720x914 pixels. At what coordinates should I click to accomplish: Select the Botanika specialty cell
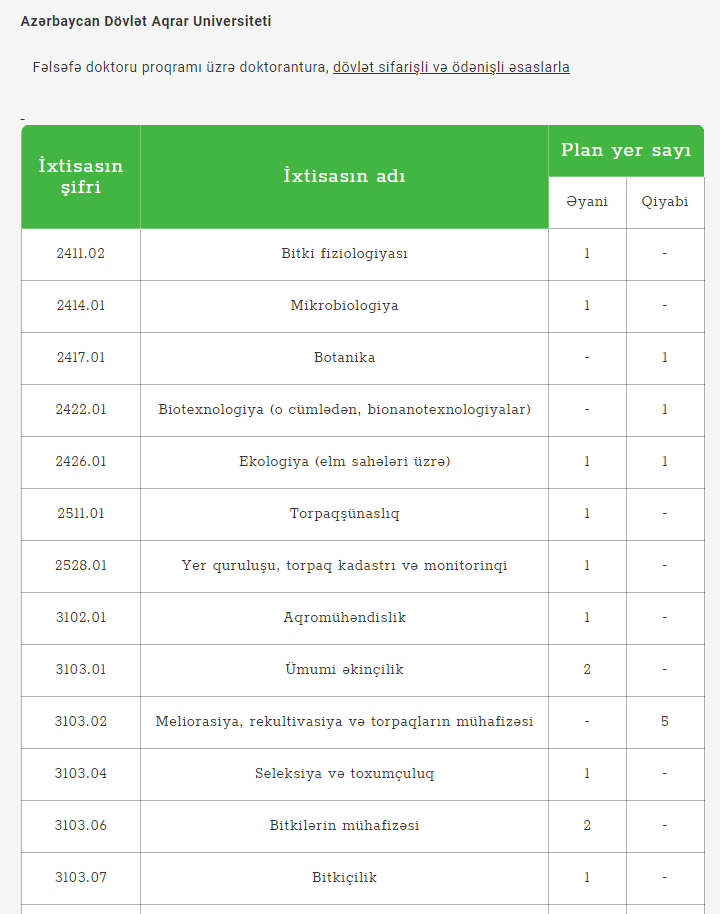(344, 358)
